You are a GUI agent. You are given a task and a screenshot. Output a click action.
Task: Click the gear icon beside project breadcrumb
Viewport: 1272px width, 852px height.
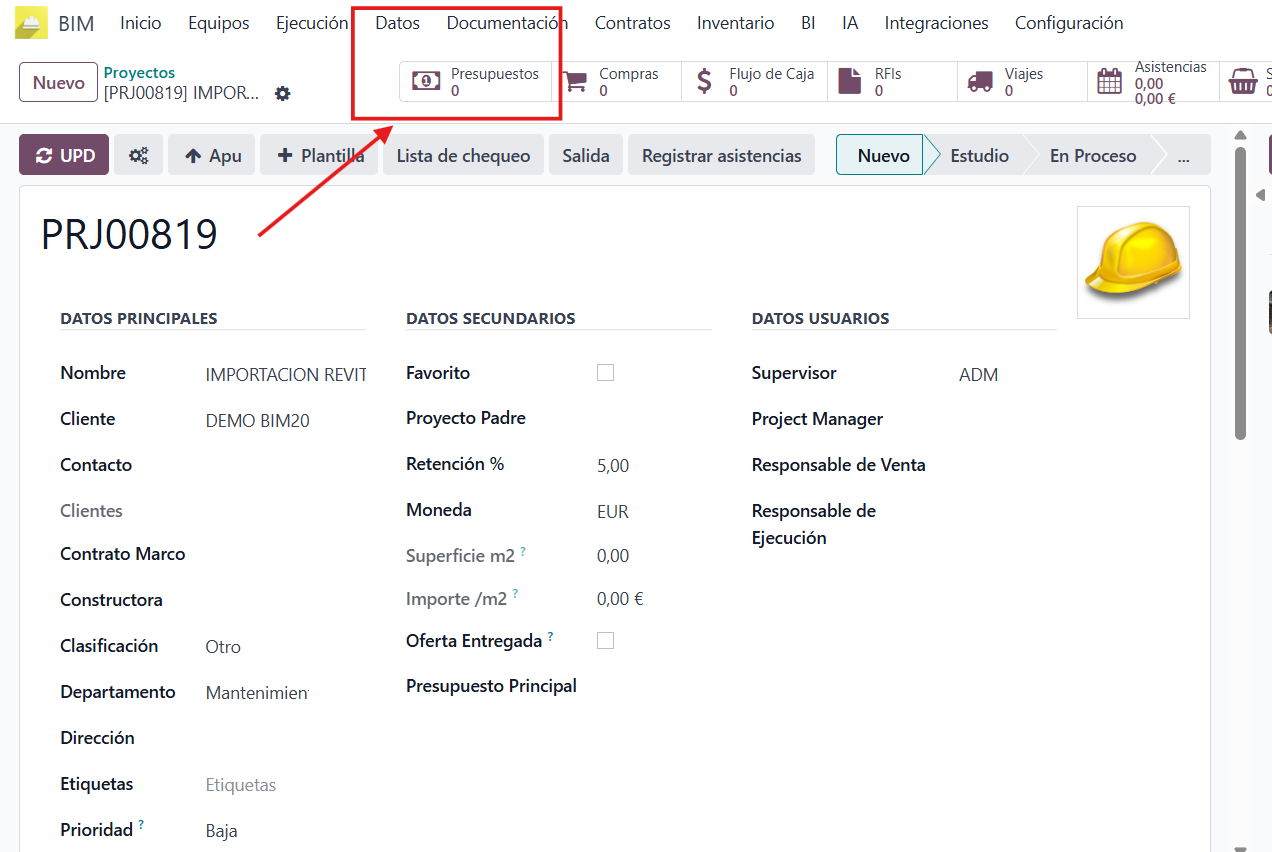pyautogui.click(x=283, y=93)
